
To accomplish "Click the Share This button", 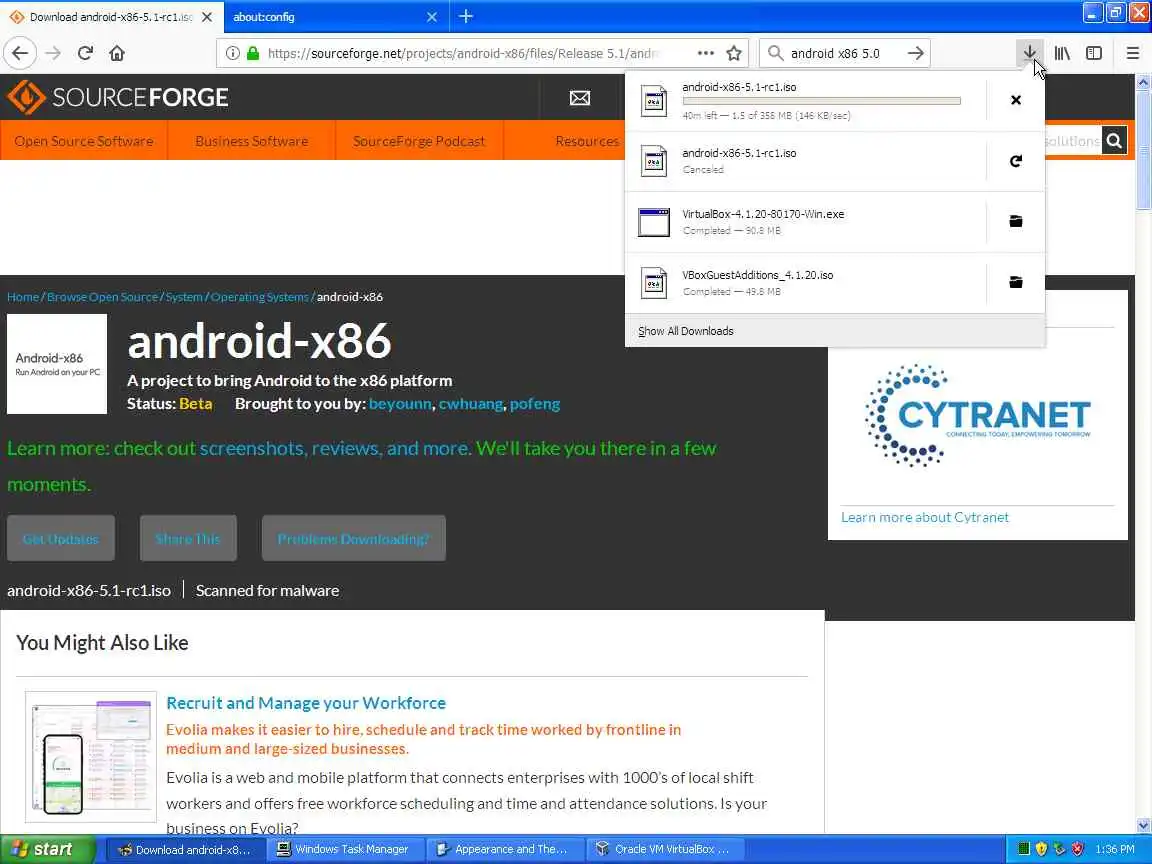I will [188, 539].
